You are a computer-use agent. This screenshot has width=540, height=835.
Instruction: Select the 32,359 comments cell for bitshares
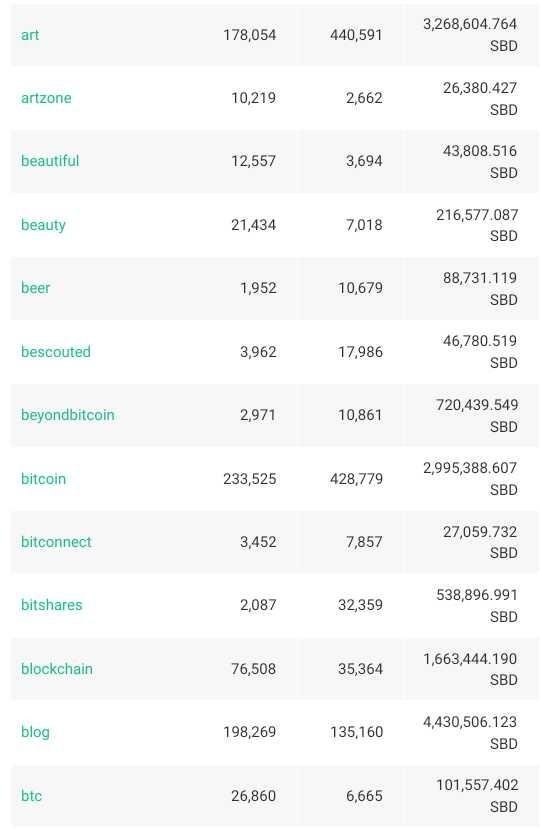click(361, 605)
